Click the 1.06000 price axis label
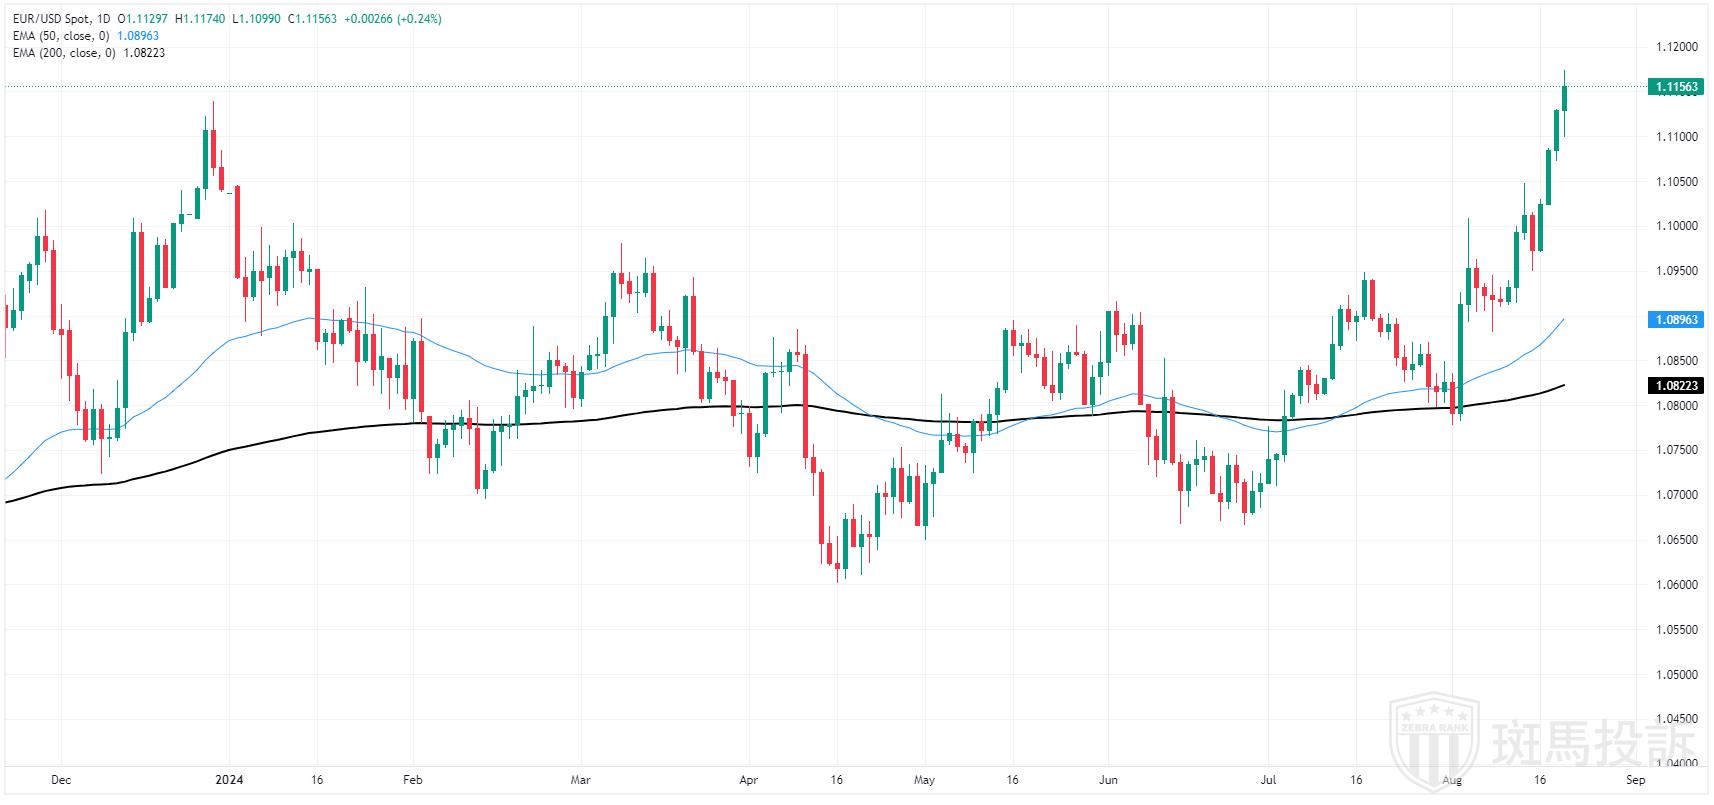 tap(1673, 585)
